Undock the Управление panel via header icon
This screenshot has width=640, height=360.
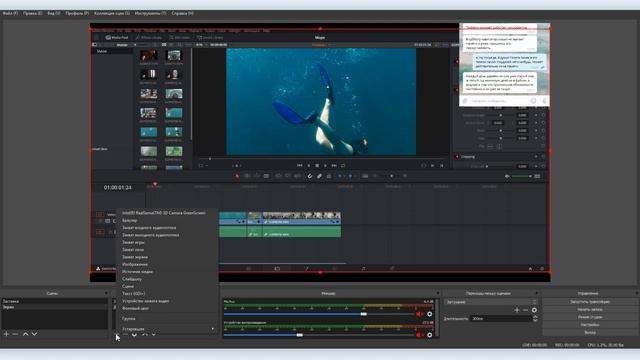[x=636, y=293]
